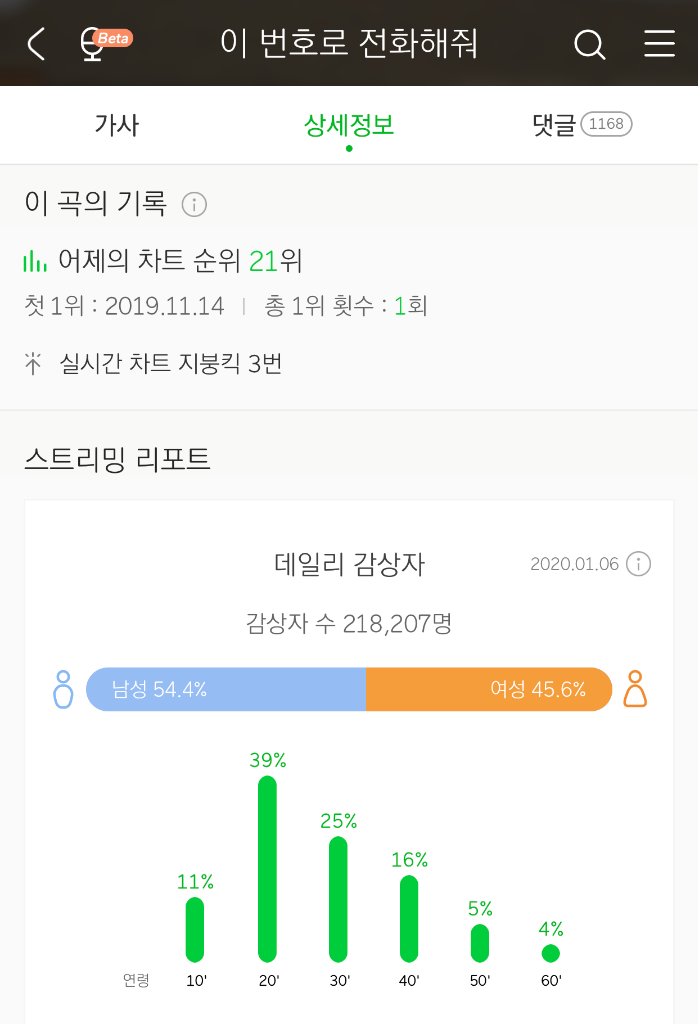Screen dimensions: 699x1024
Task: Click the 남성 54.4% blue segment
Action: tap(226, 689)
